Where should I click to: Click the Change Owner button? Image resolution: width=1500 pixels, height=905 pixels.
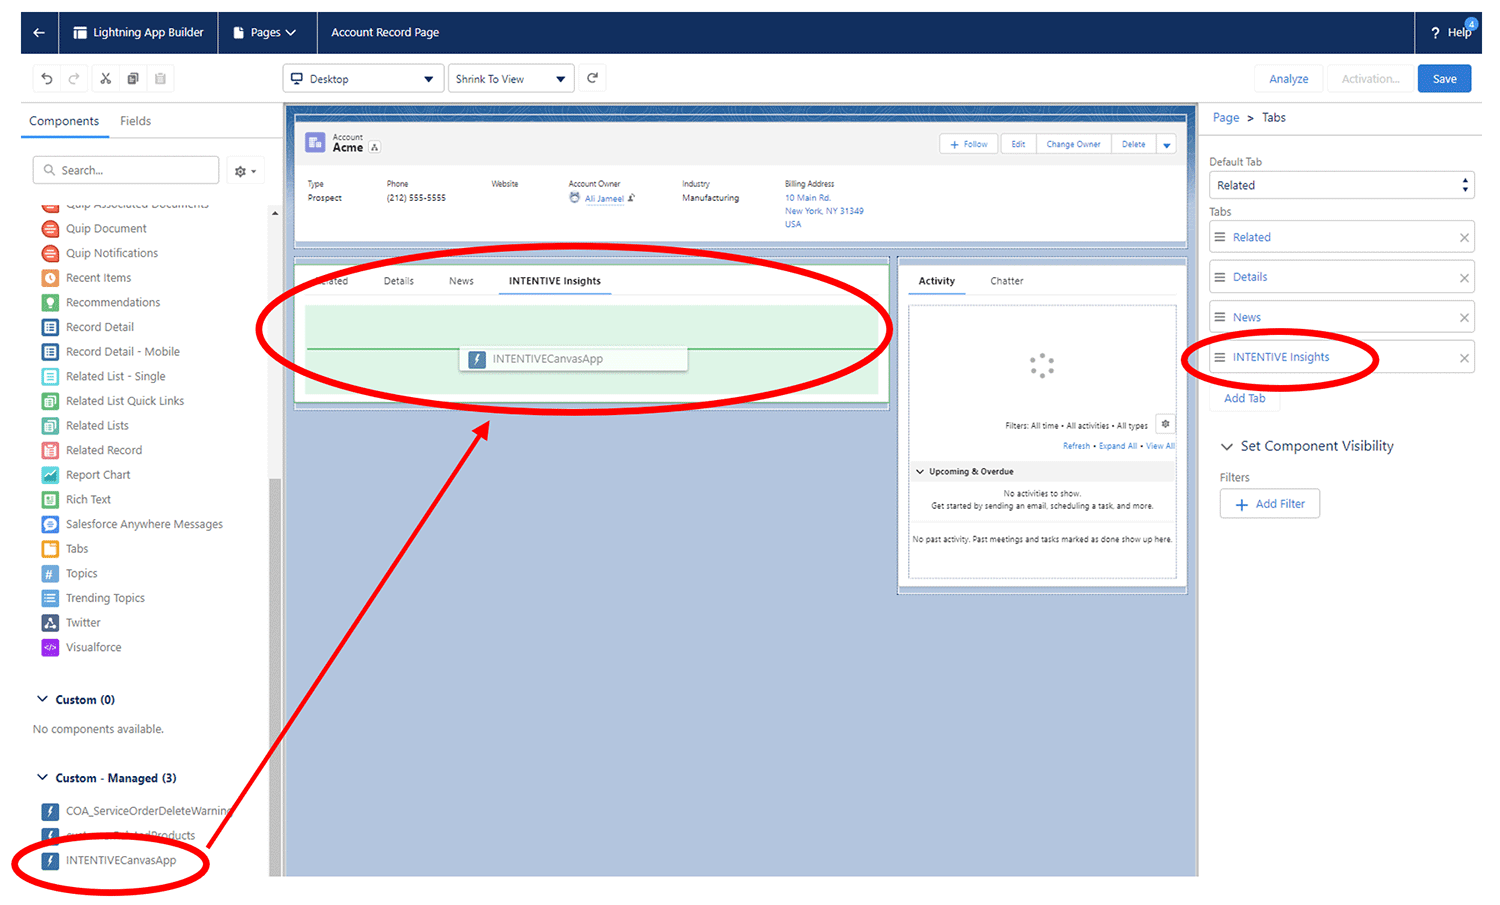pyautogui.click(x=1073, y=145)
